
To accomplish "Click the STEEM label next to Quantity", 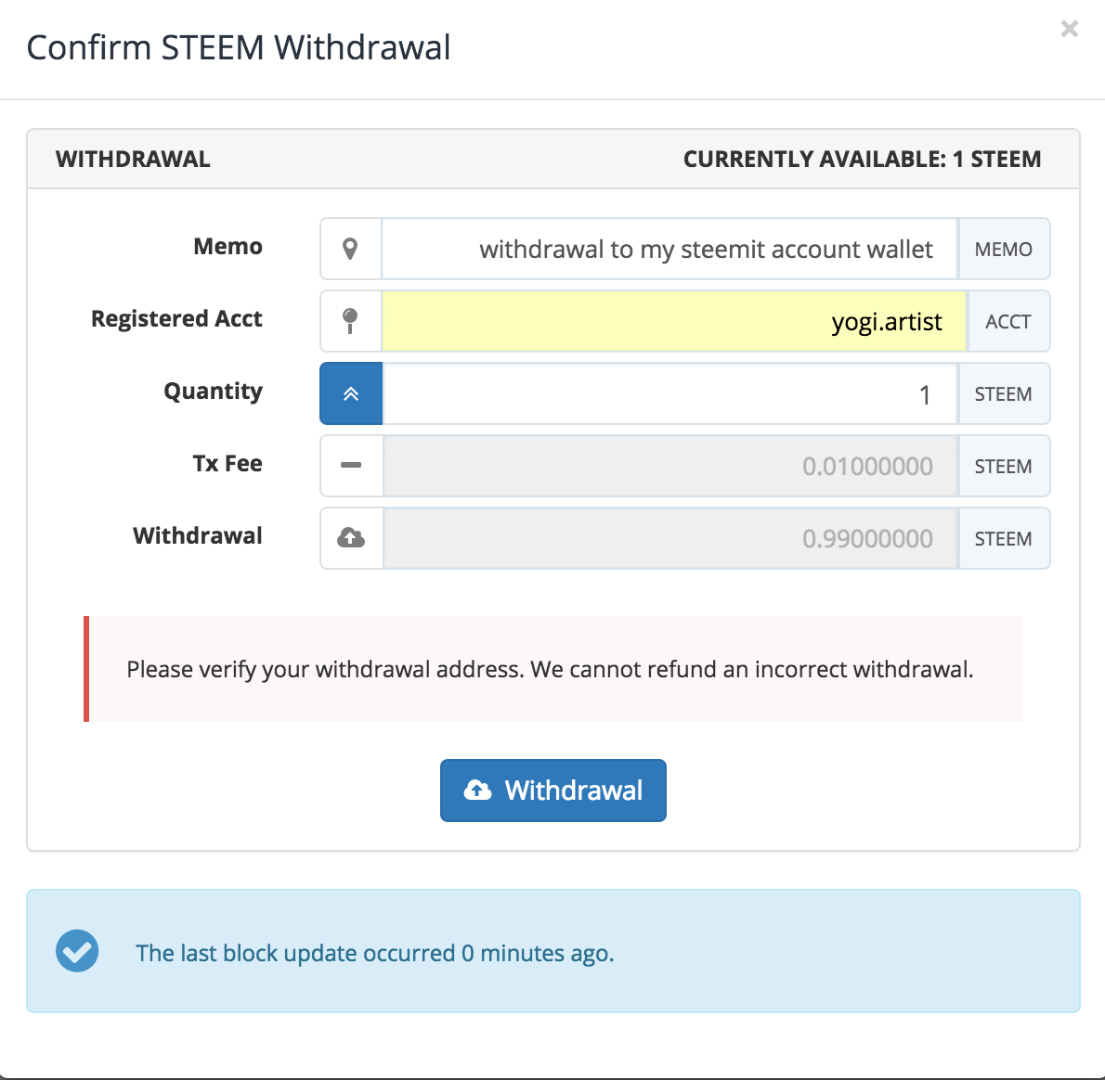I will pos(1003,393).
